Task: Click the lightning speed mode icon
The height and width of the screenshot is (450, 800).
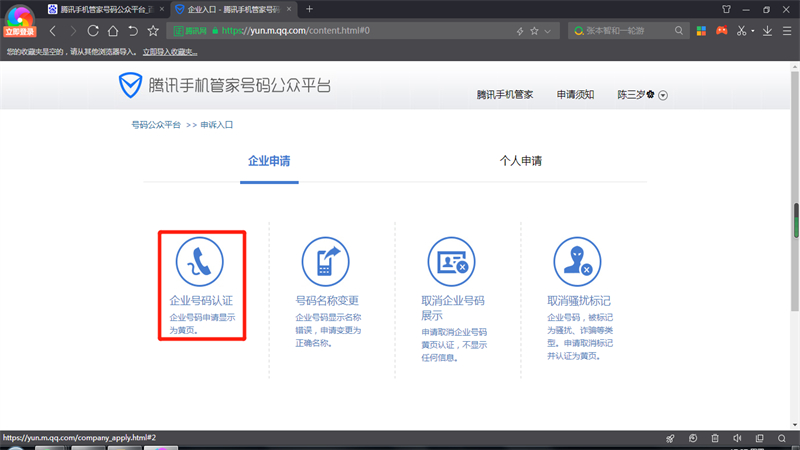Action: click(x=520, y=31)
